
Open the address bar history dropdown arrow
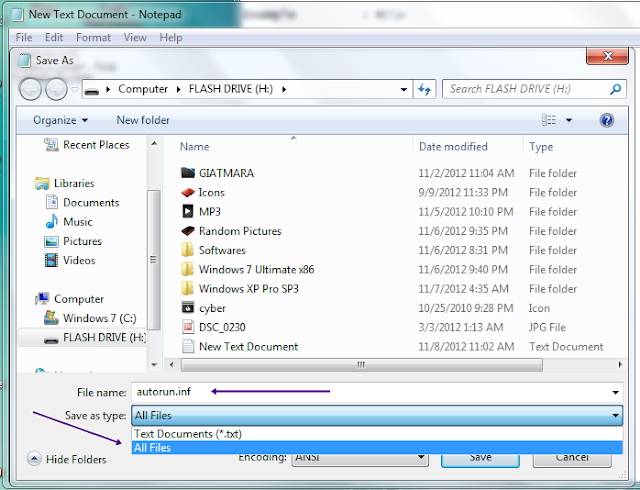point(404,89)
